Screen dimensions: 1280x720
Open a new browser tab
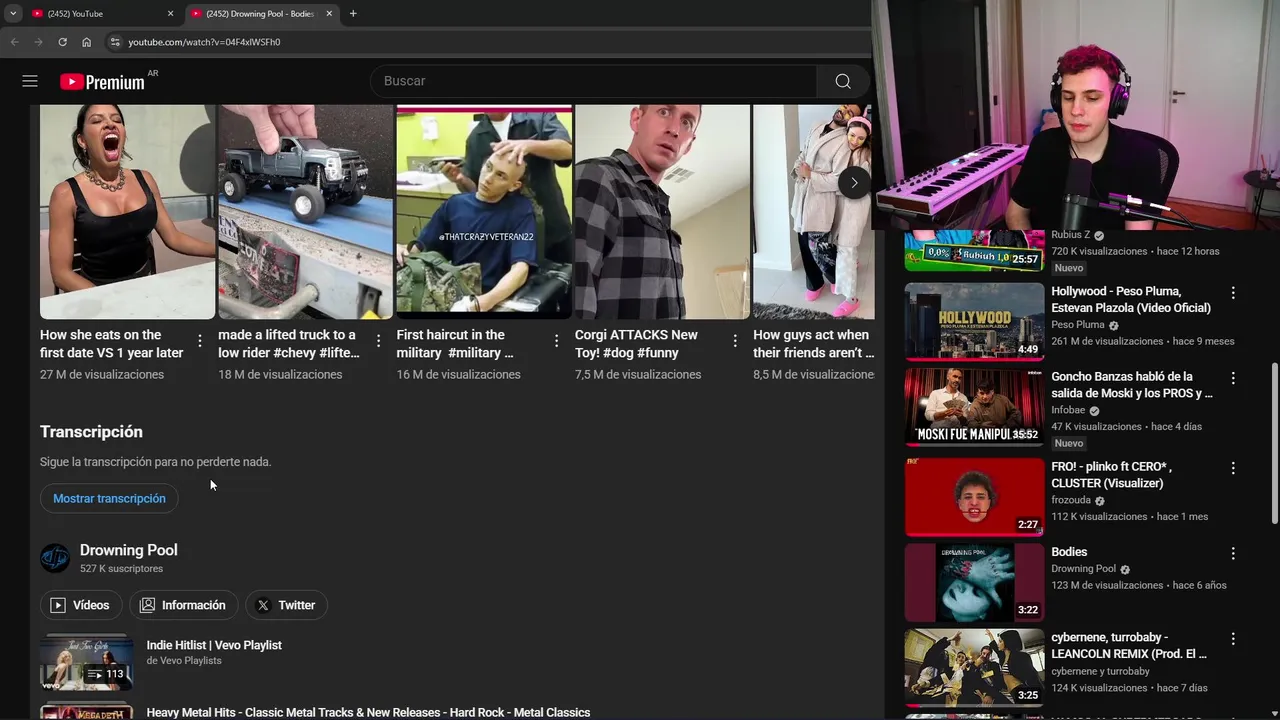[353, 14]
